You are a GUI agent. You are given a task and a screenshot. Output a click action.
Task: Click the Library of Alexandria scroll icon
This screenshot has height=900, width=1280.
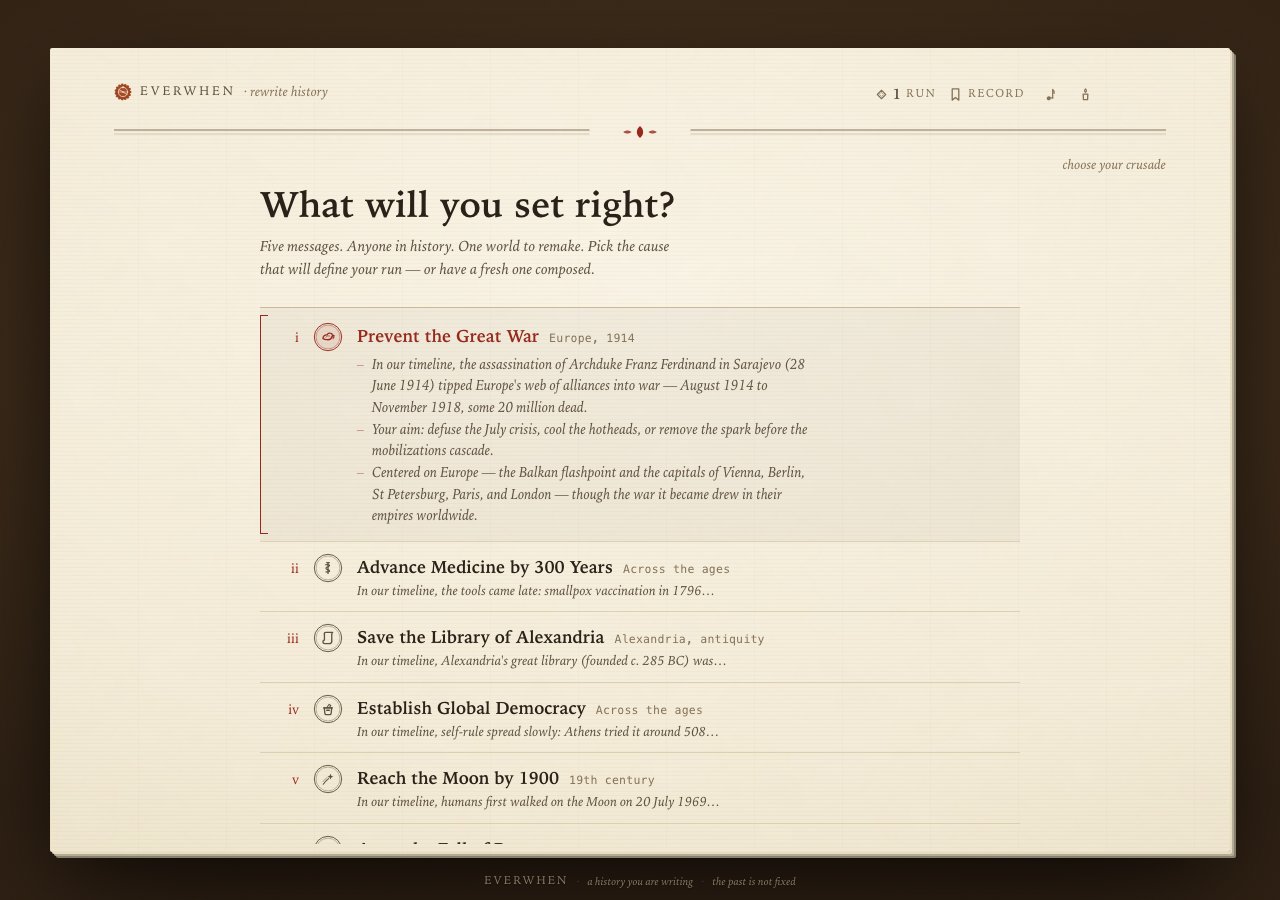(328, 638)
